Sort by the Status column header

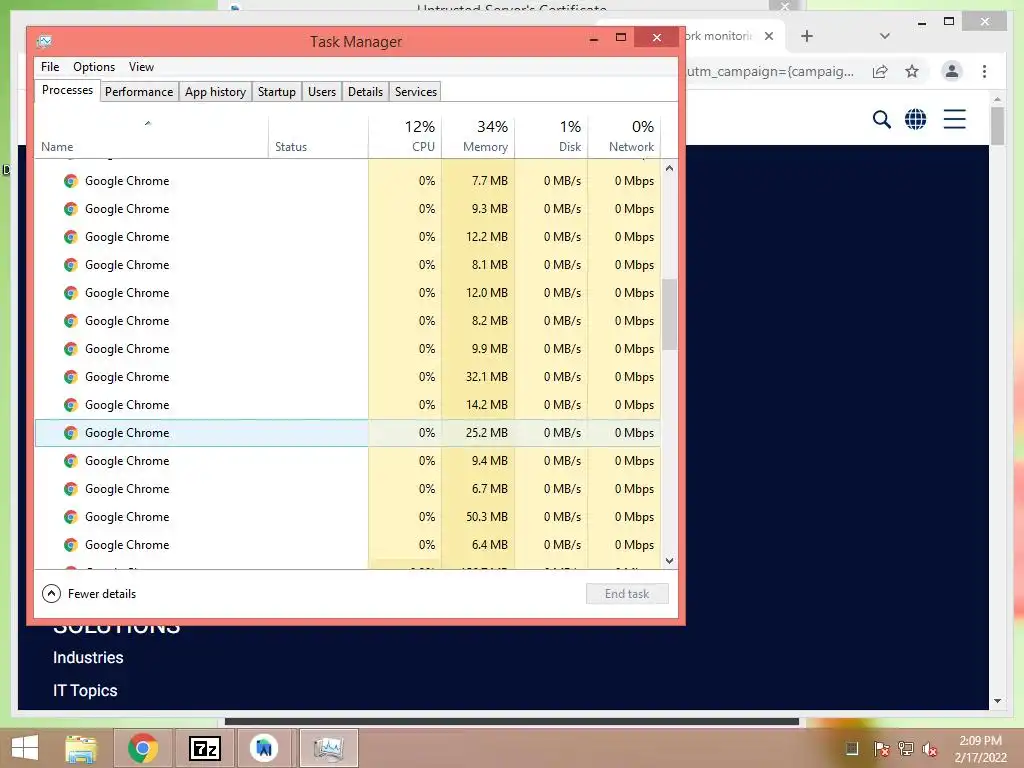[x=318, y=137]
